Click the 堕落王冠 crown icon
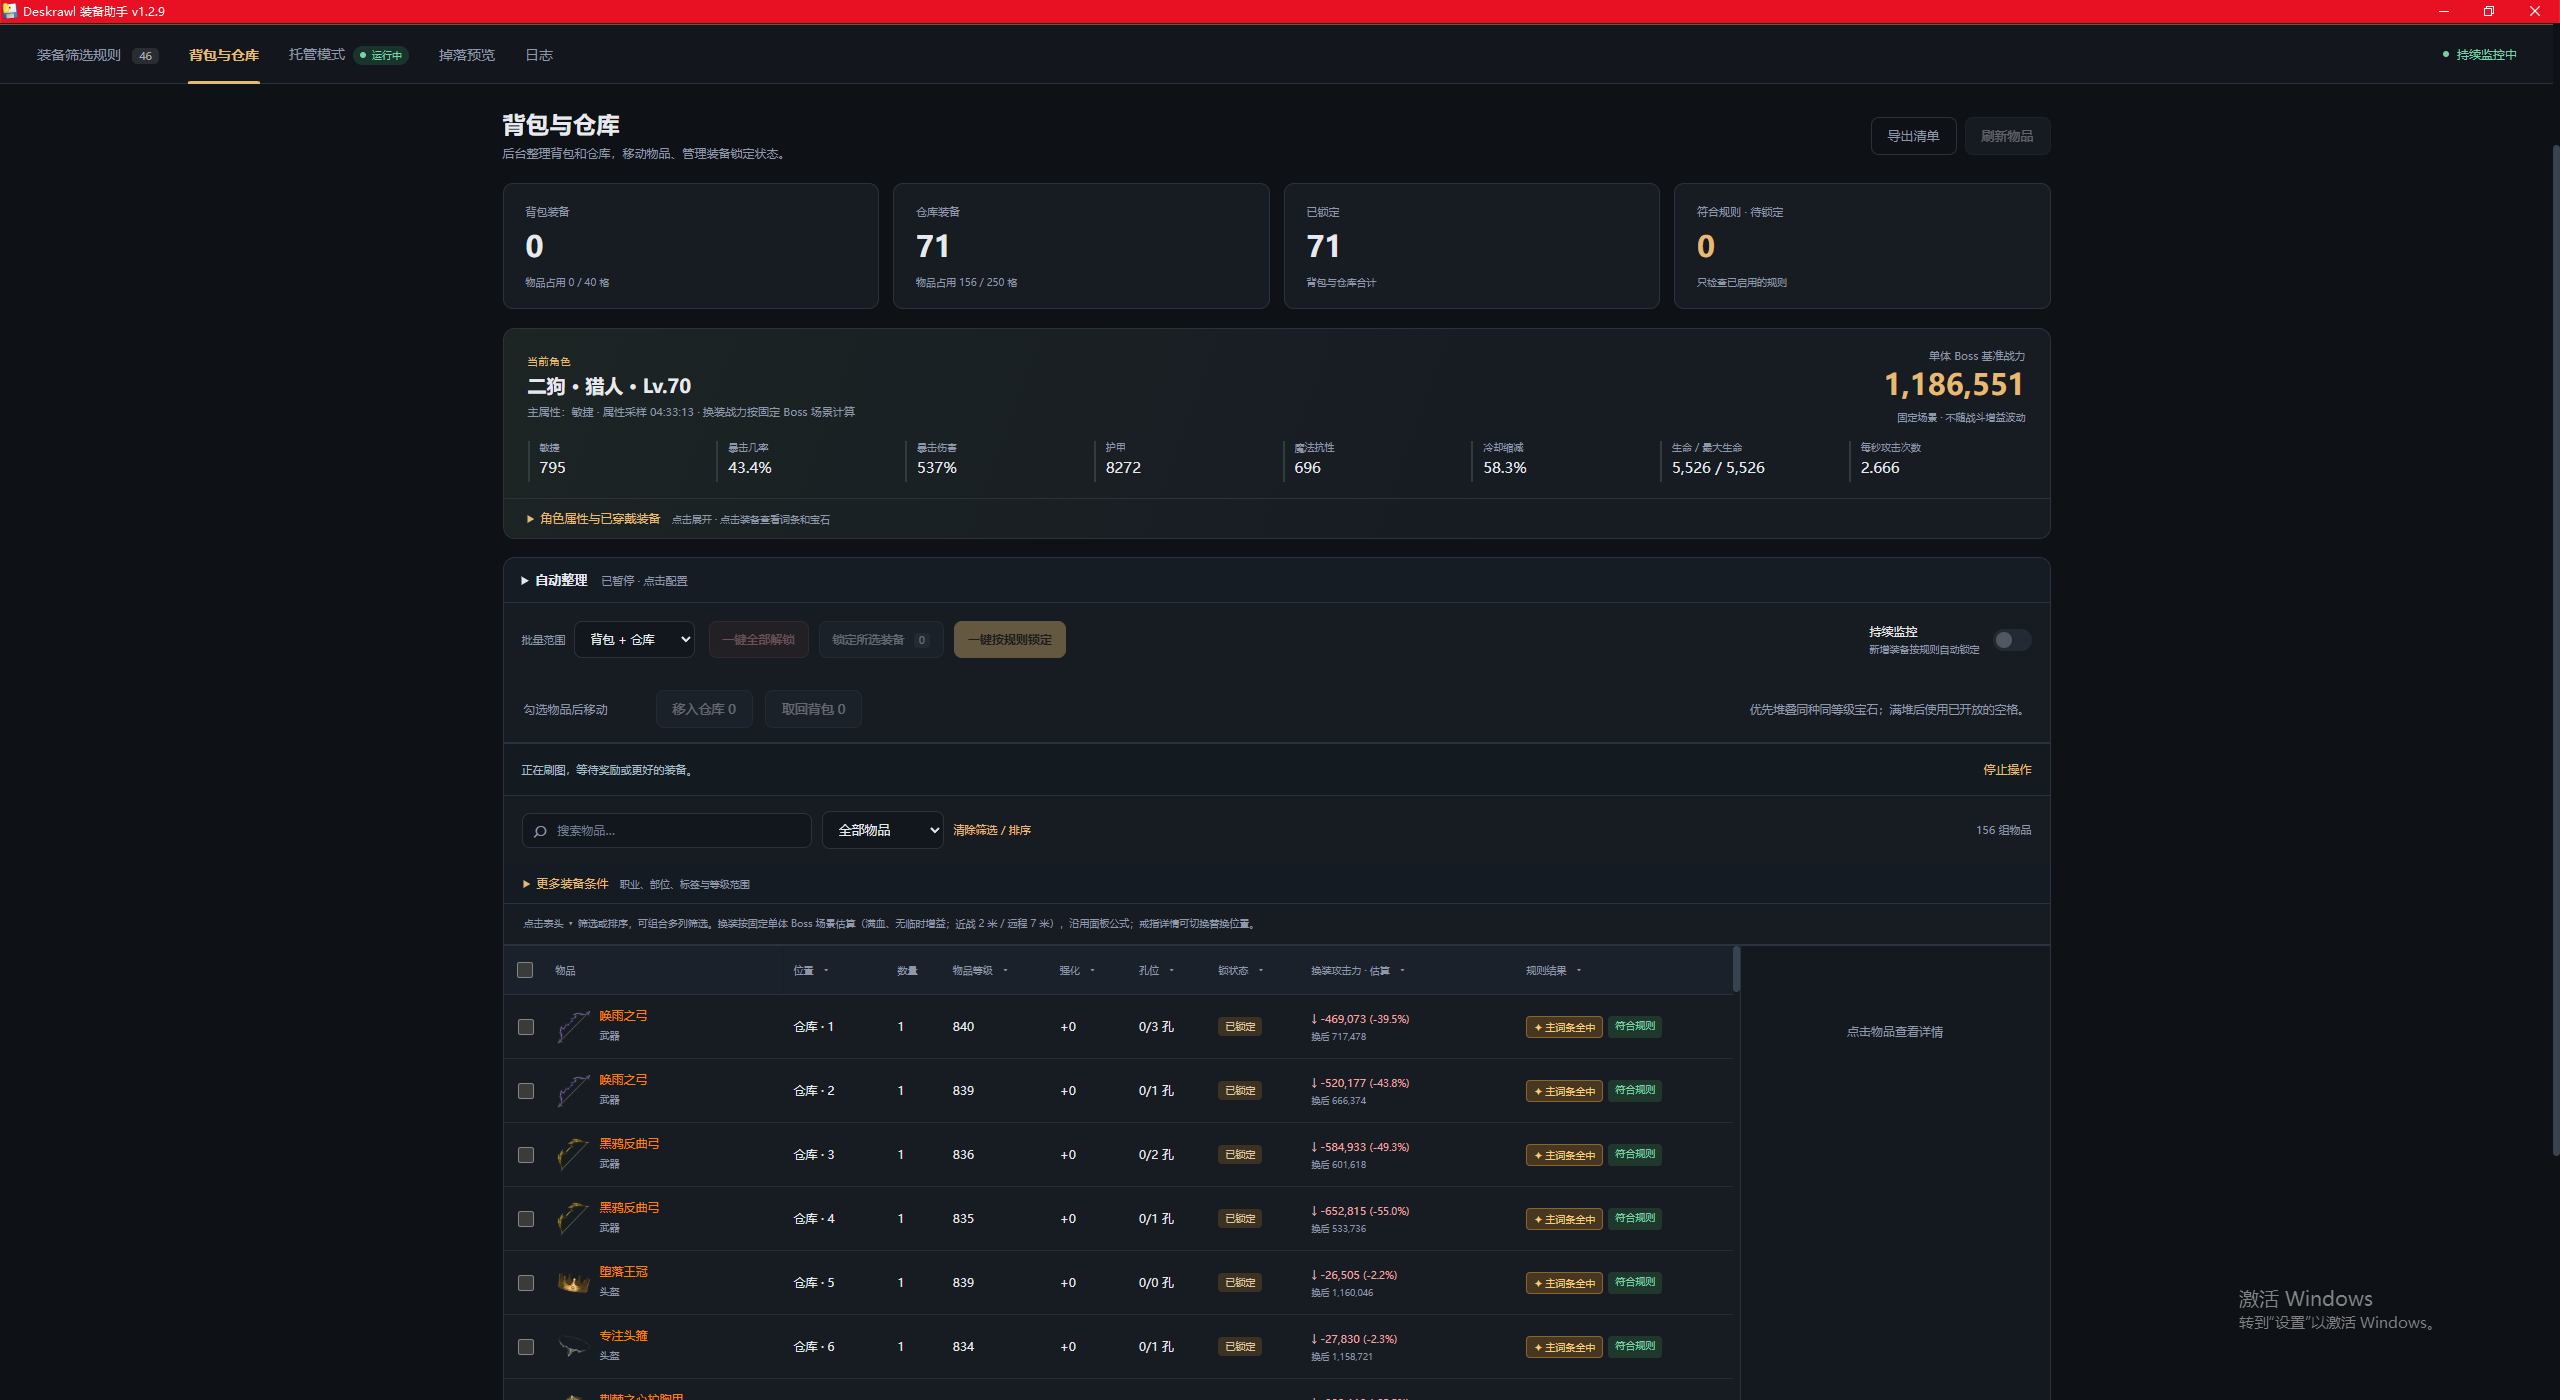This screenshot has height=1400, width=2560. [573, 1283]
